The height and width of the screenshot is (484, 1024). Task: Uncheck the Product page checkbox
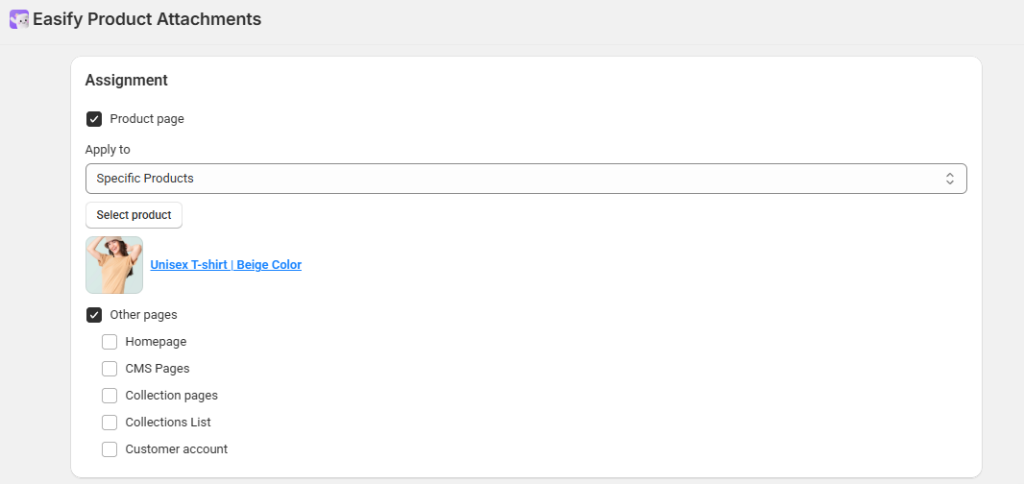click(x=94, y=119)
